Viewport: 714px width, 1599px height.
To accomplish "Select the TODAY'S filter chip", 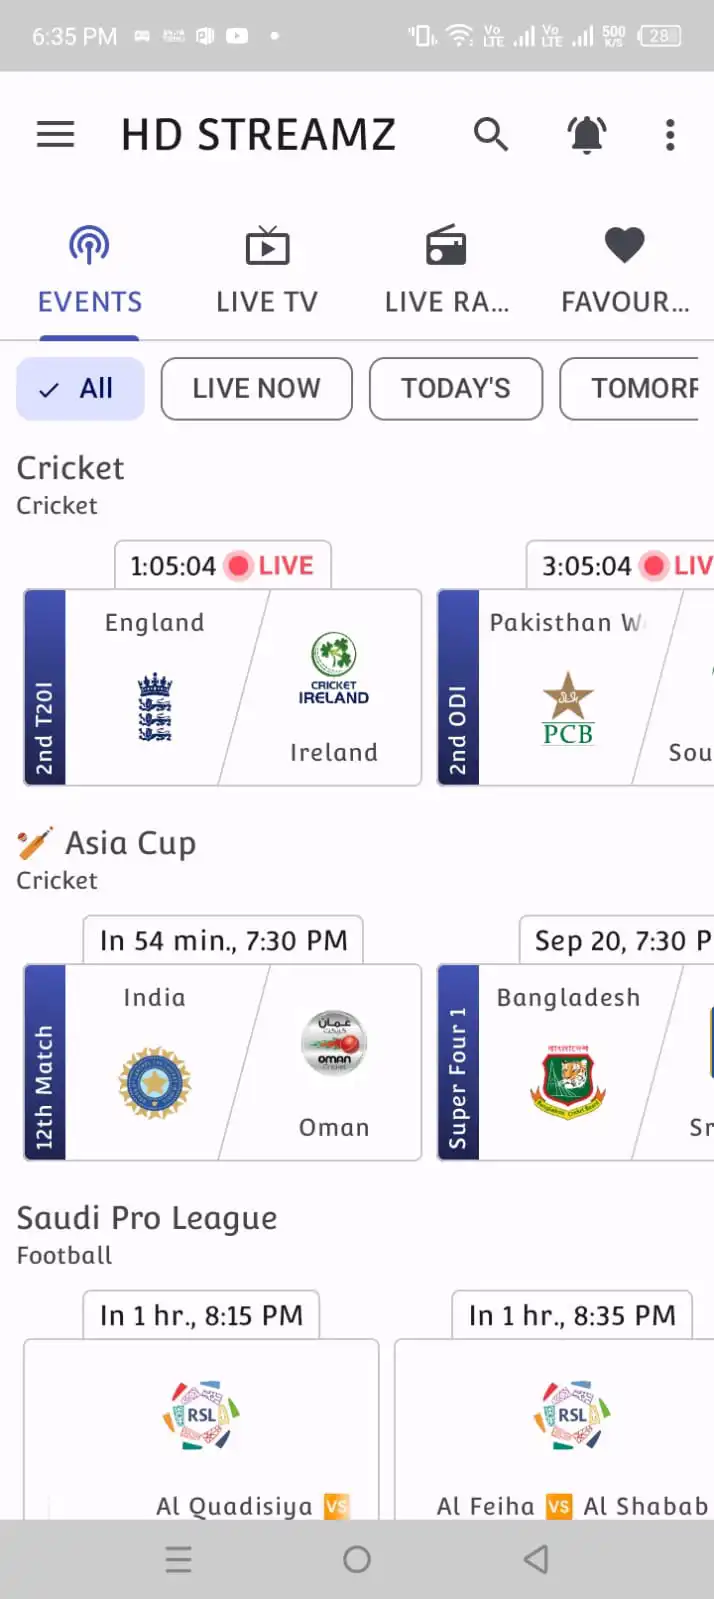I will click(x=455, y=389).
